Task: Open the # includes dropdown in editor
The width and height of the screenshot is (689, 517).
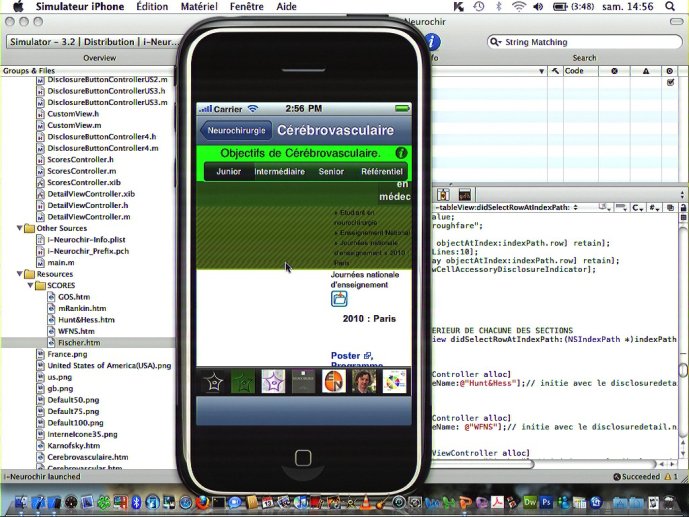Action: point(654,207)
